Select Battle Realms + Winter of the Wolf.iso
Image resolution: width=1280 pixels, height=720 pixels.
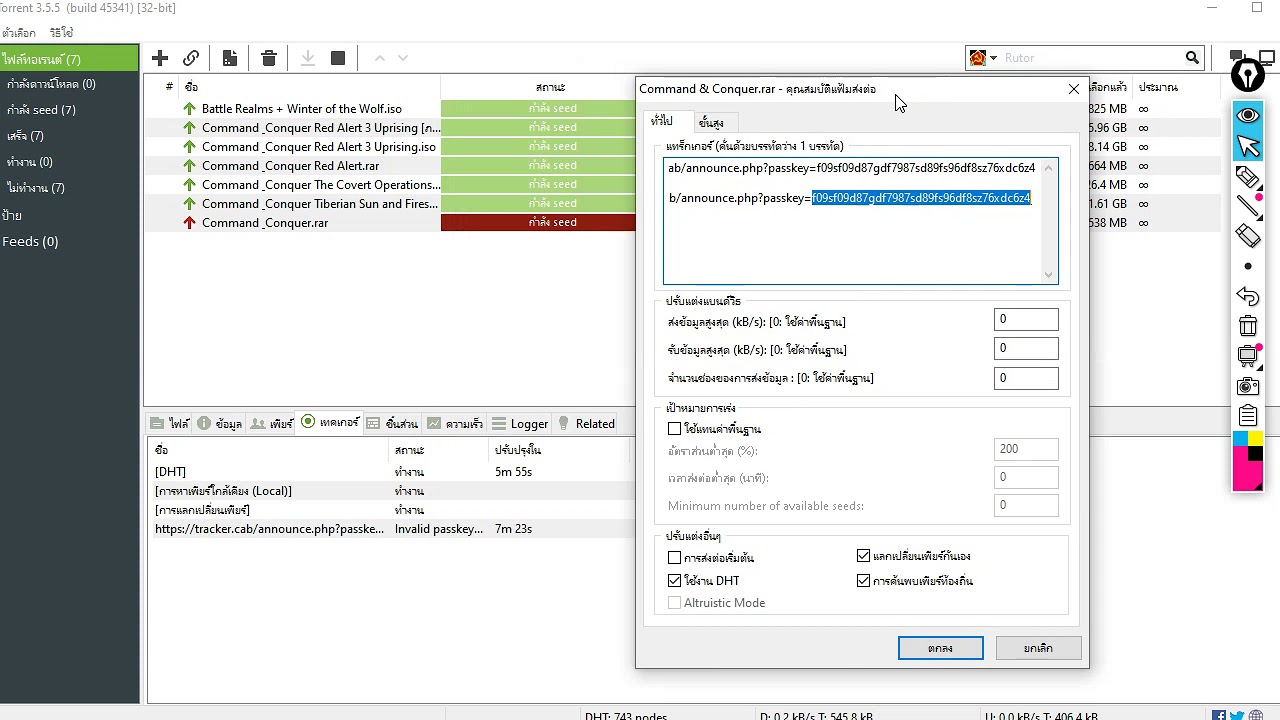(x=302, y=109)
